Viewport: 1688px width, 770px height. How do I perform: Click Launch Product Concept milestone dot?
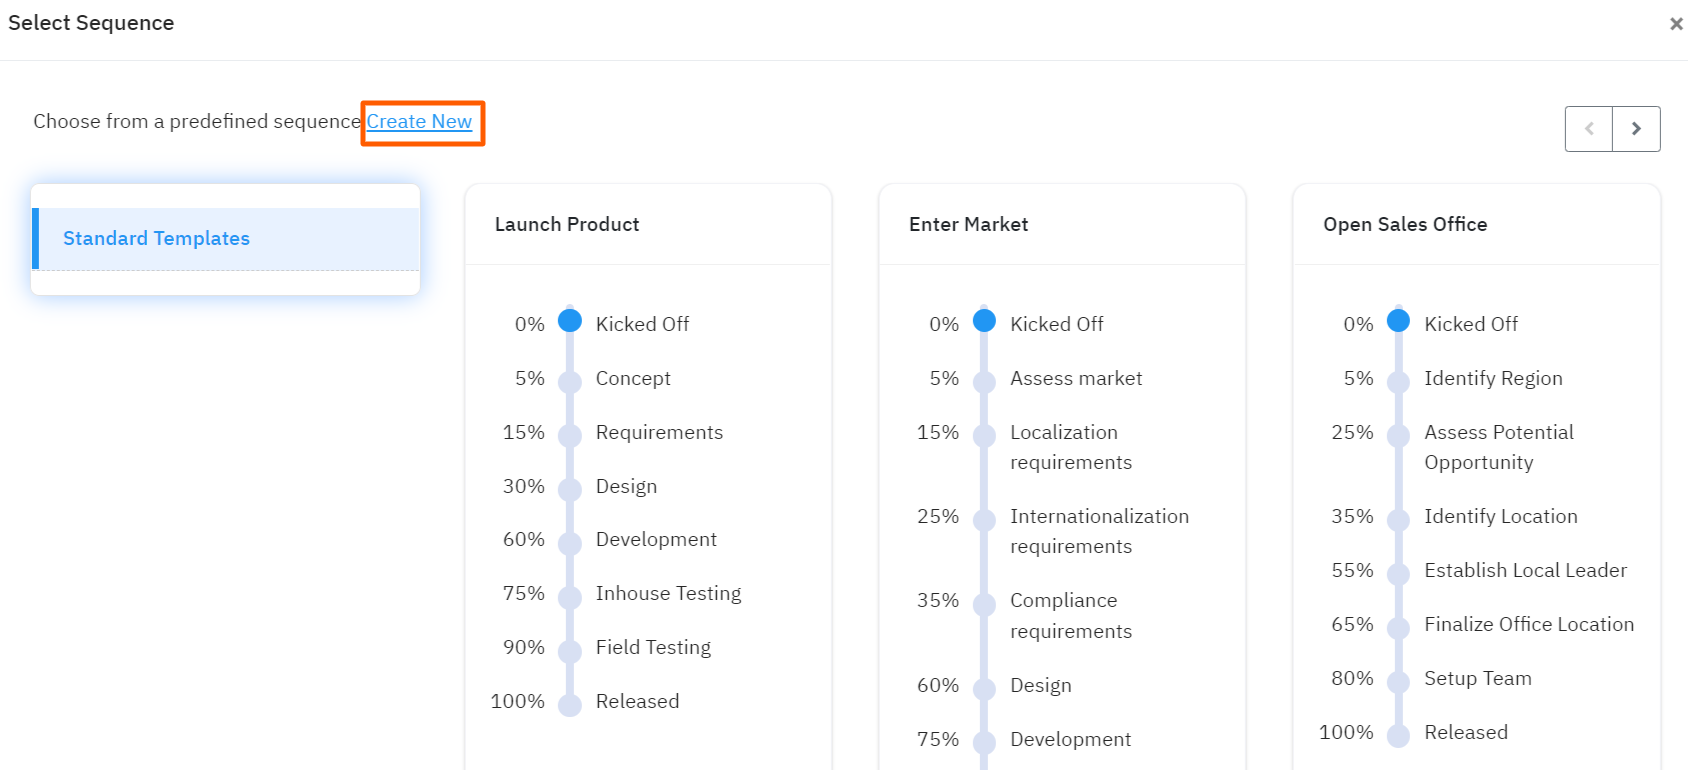pyautogui.click(x=570, y=382)
